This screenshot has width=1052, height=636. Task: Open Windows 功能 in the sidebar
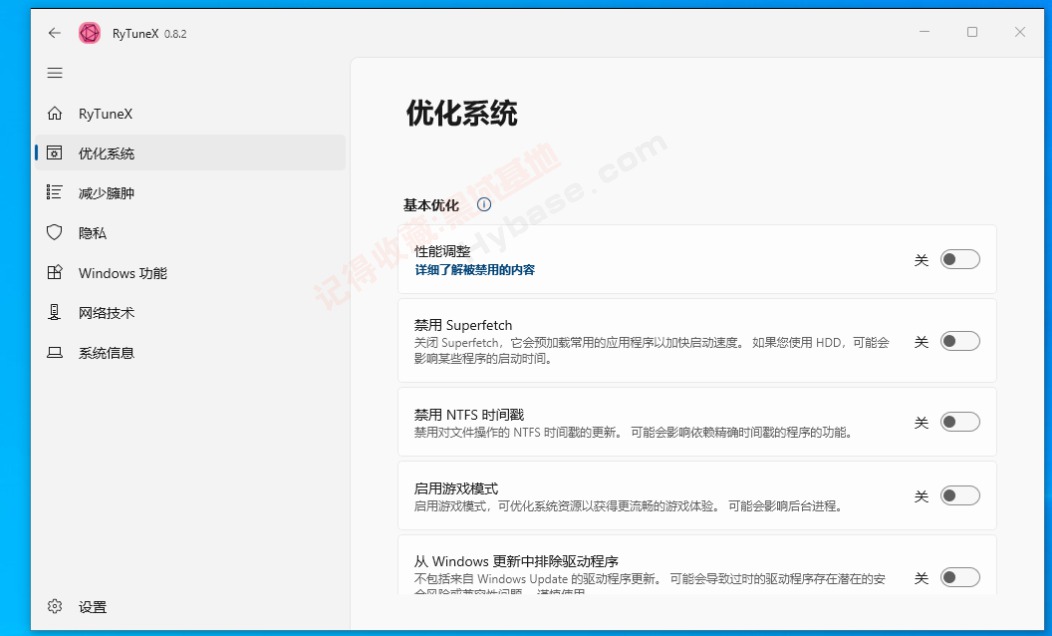191,272
